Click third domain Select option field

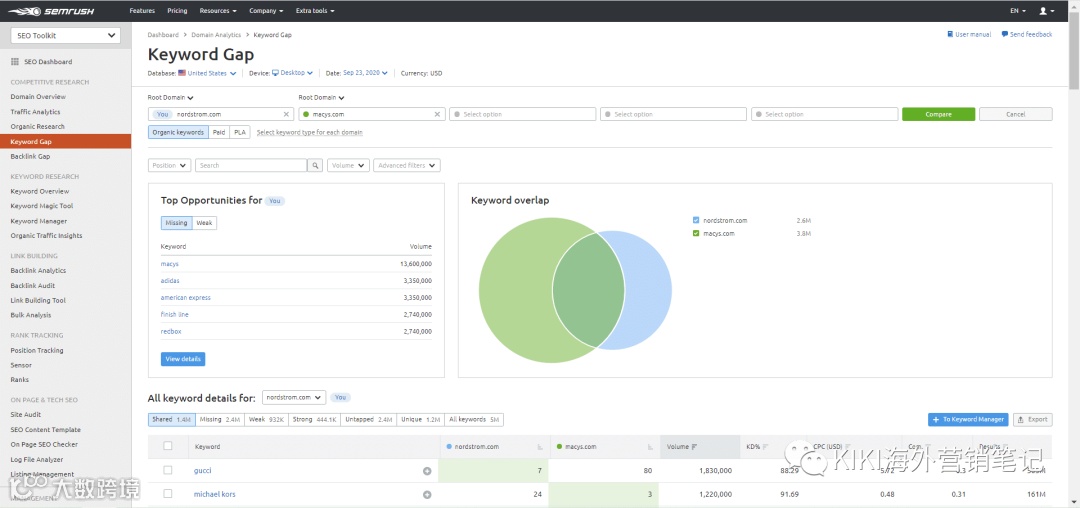(x=522, y=114)
